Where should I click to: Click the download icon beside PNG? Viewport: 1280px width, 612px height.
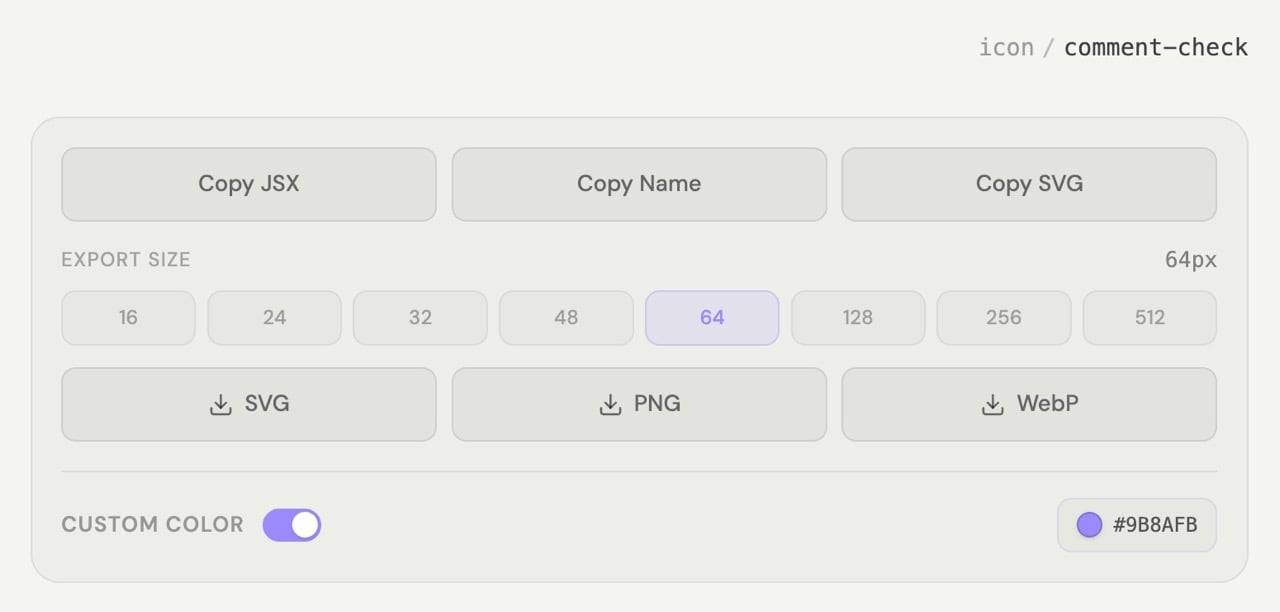(x=610, y=405)
